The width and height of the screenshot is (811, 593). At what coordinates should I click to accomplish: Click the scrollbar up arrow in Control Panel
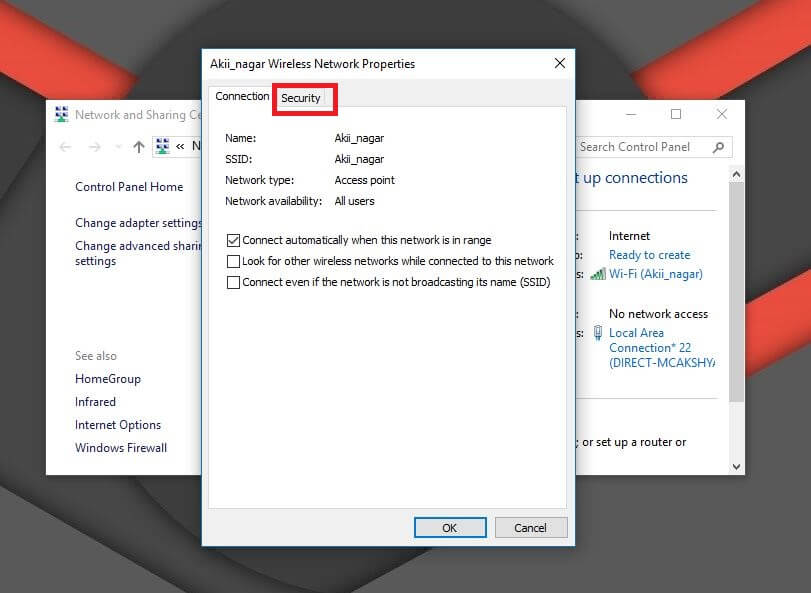point(737,175)
